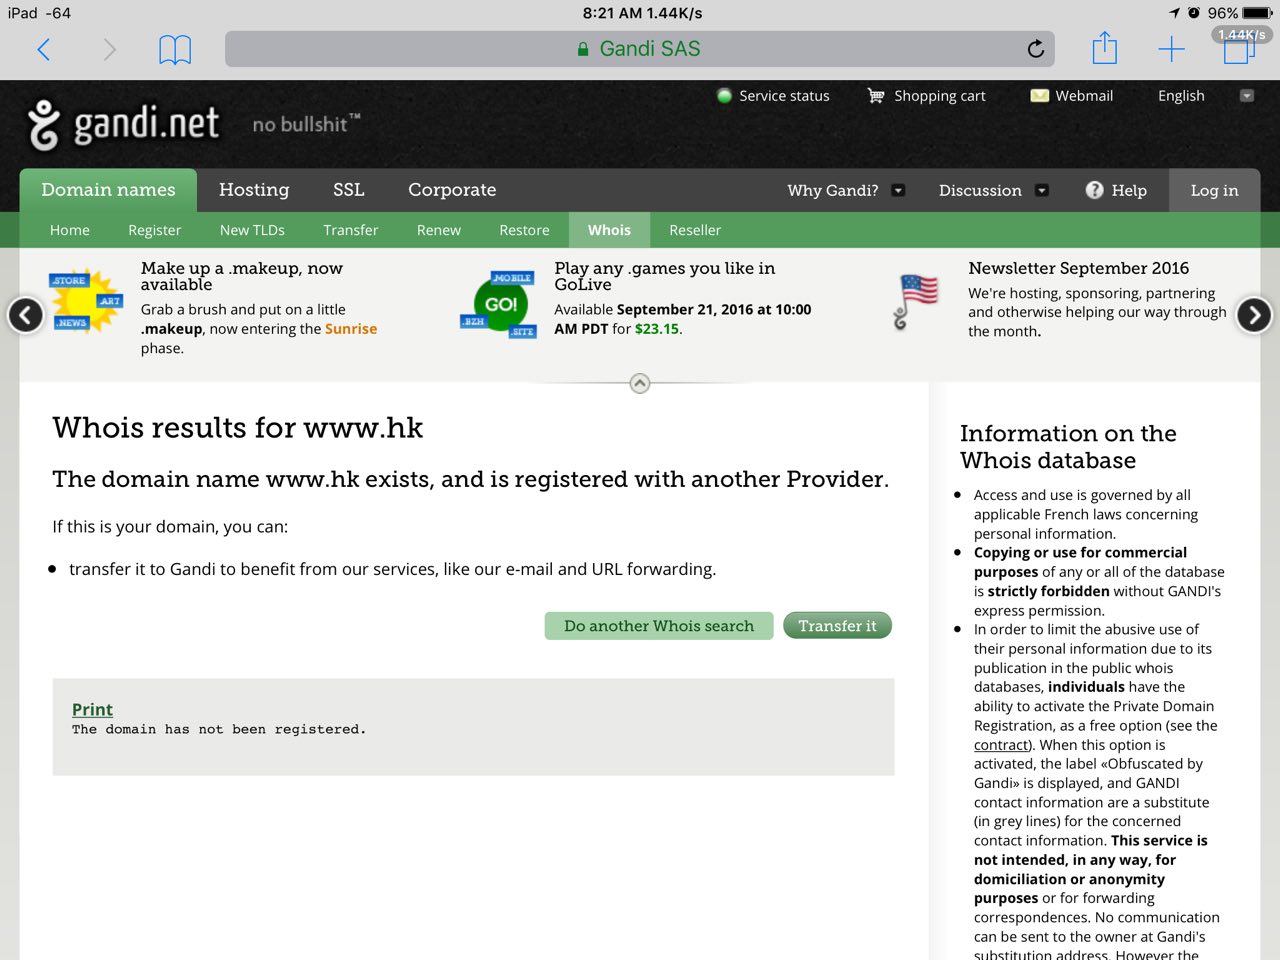Go to previous carousel slide arrow
Image resolution: width=1280 pixels, height=960 pixels.
25,315
